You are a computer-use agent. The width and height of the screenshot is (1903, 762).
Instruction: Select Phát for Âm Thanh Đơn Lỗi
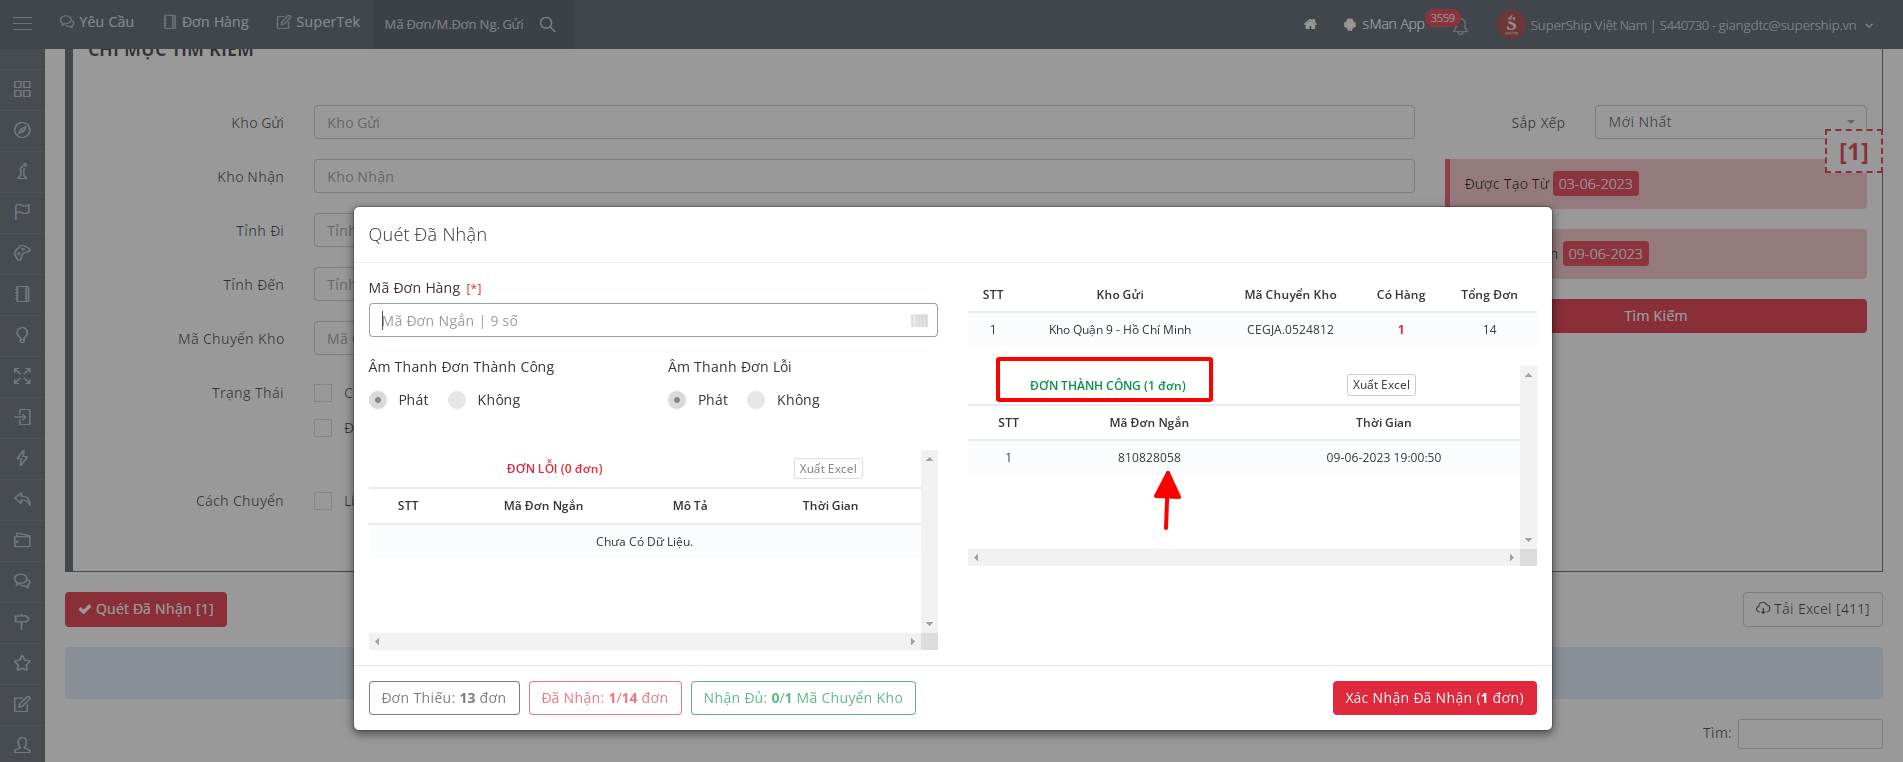[x=677, y=400]
